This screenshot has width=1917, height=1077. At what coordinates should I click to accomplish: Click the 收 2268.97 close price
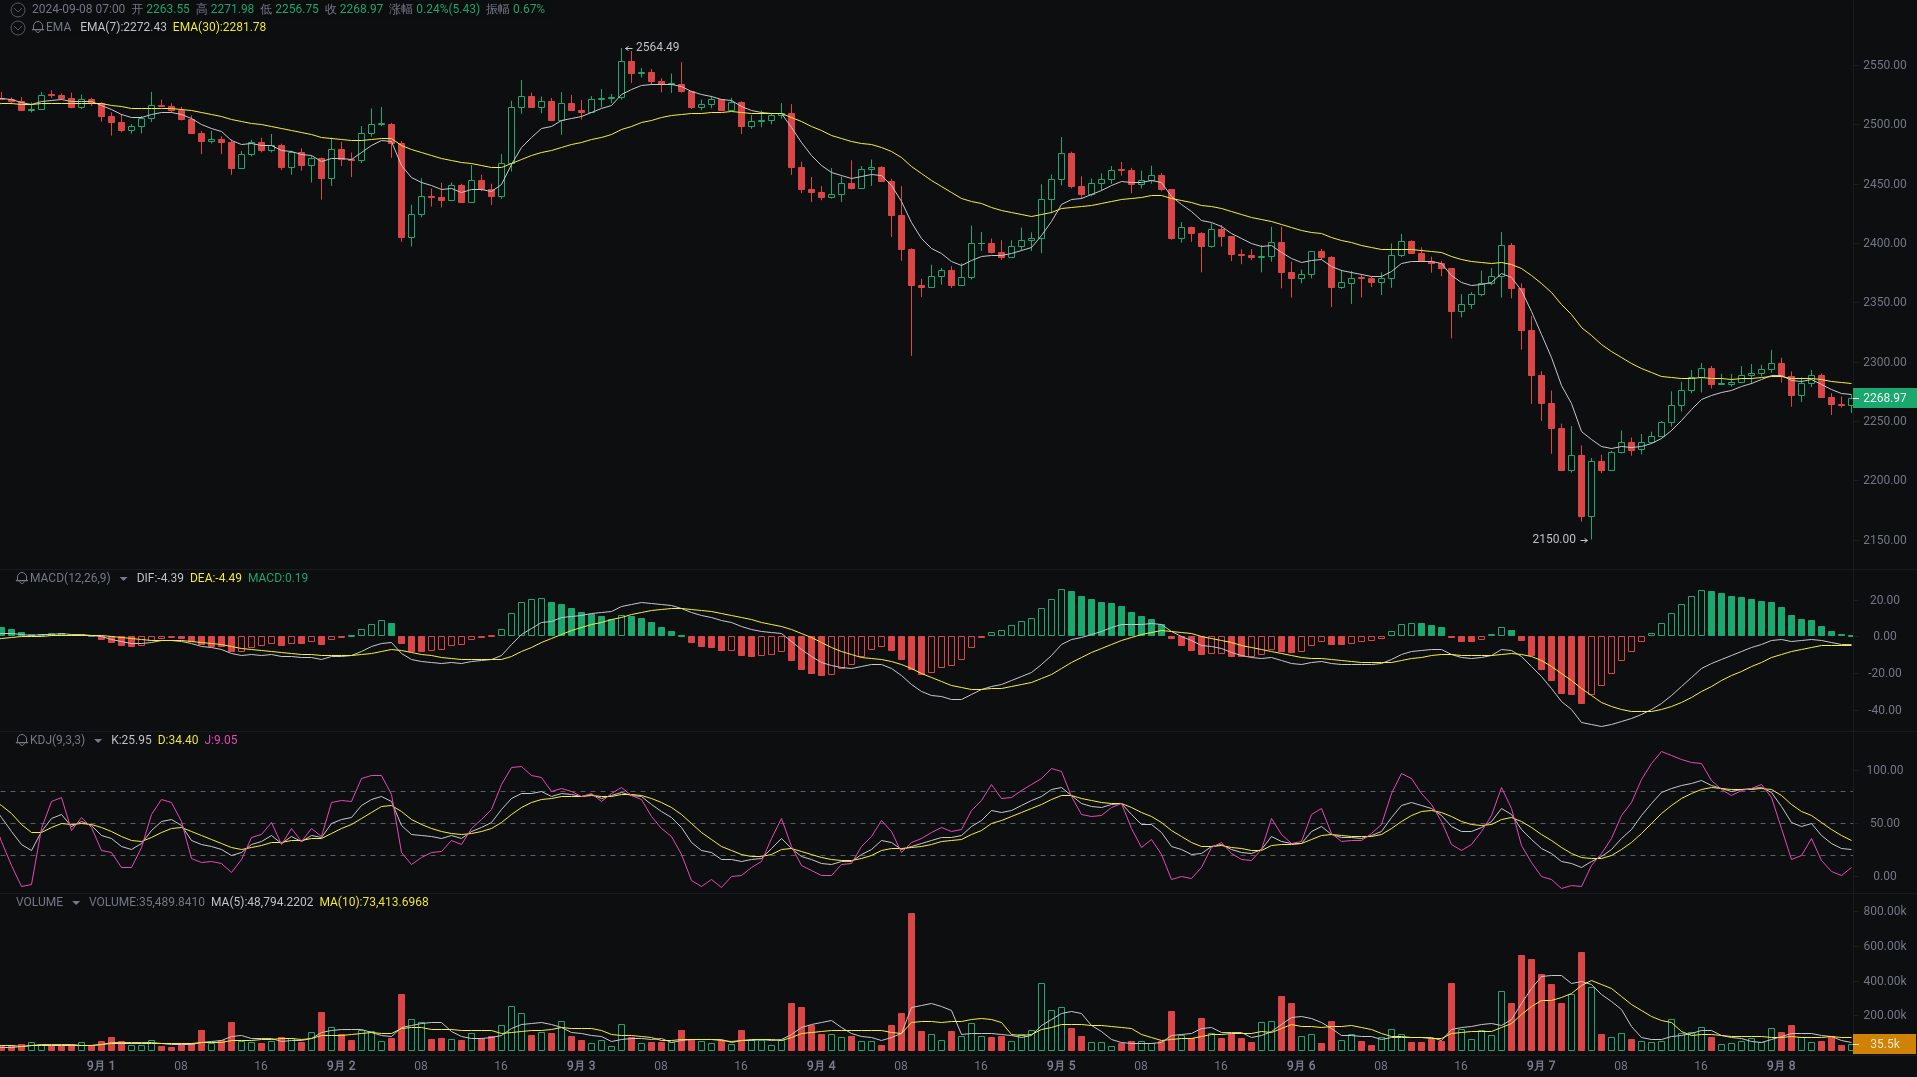354,9
